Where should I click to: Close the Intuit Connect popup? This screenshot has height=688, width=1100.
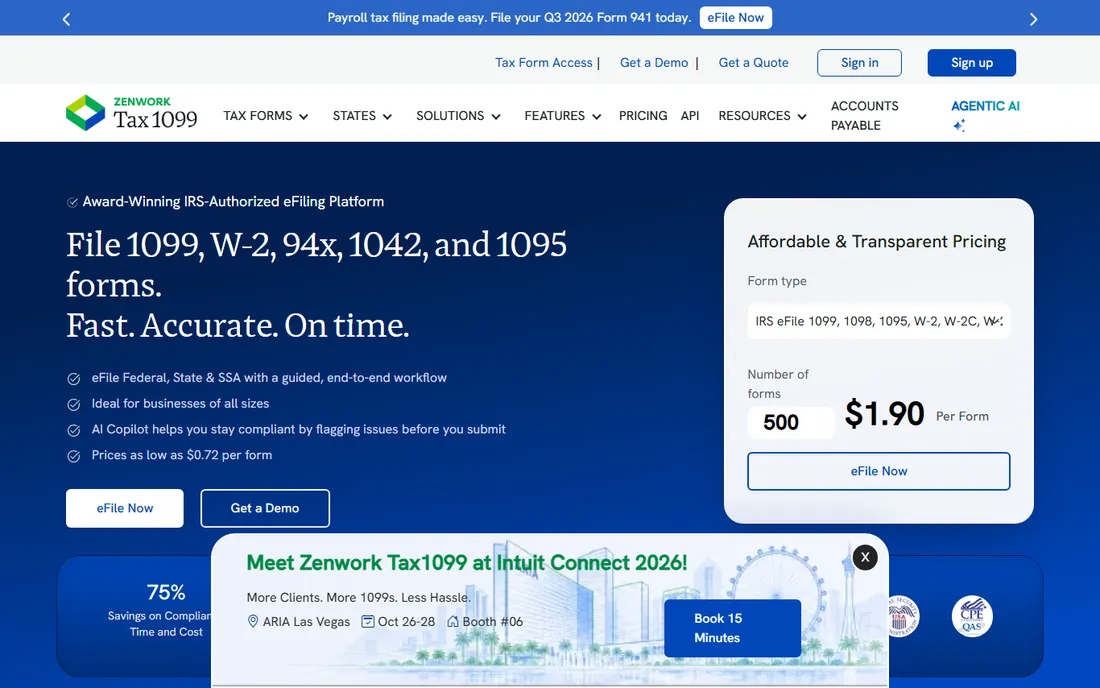pyautogui.click(x=865, y=558)
